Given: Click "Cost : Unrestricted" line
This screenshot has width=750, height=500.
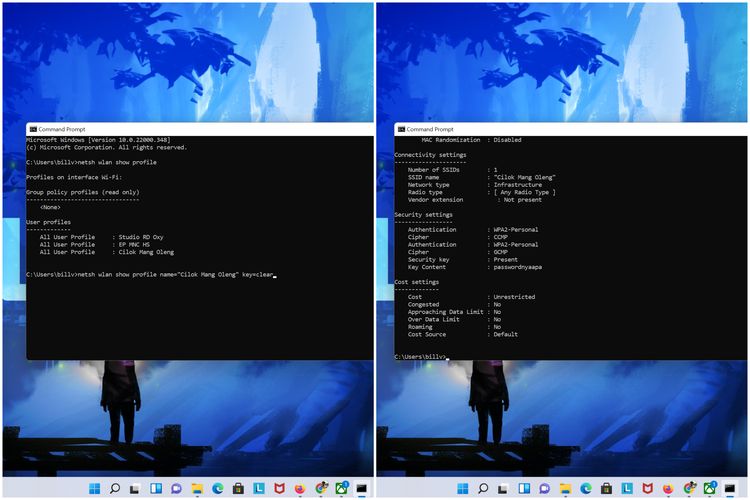Looking at the screenshot, I should point(471,297).
